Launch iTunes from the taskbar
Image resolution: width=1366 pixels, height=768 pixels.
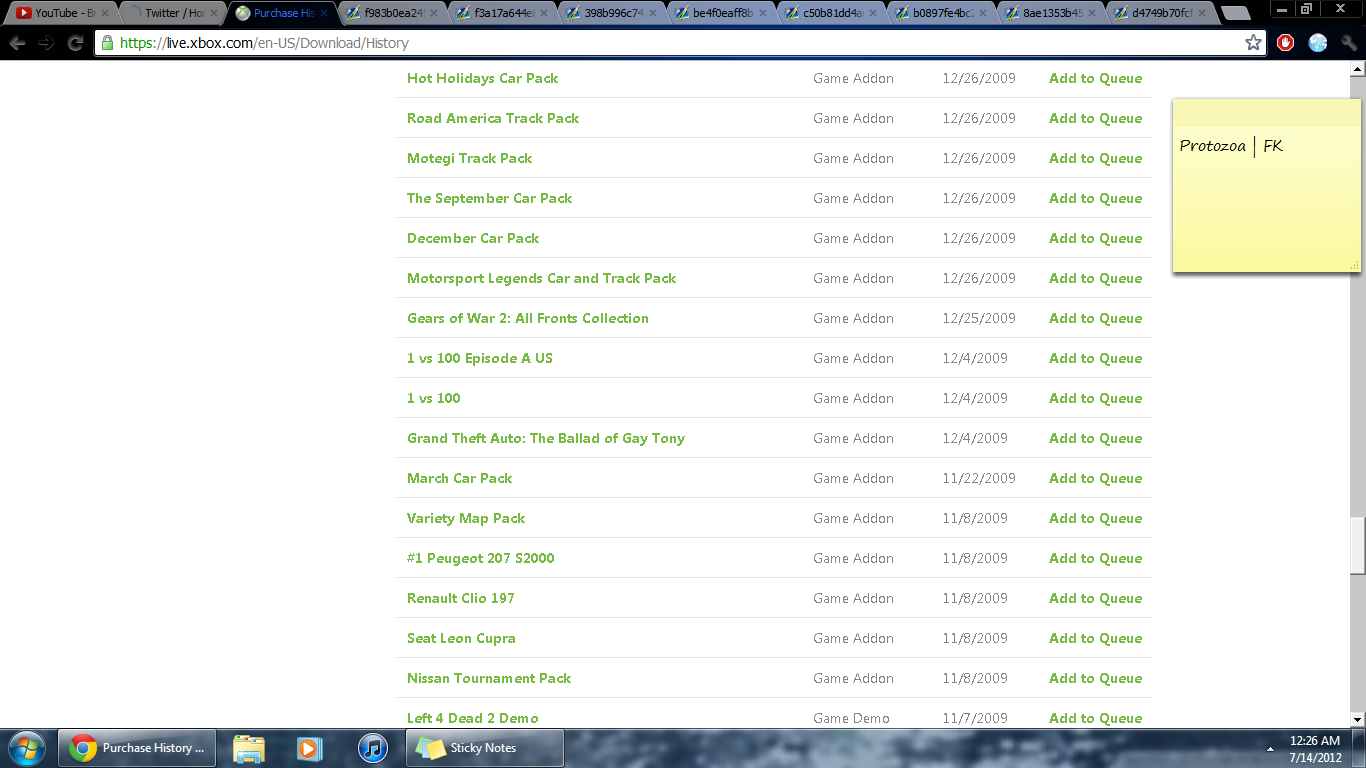[x=372, y=748]
